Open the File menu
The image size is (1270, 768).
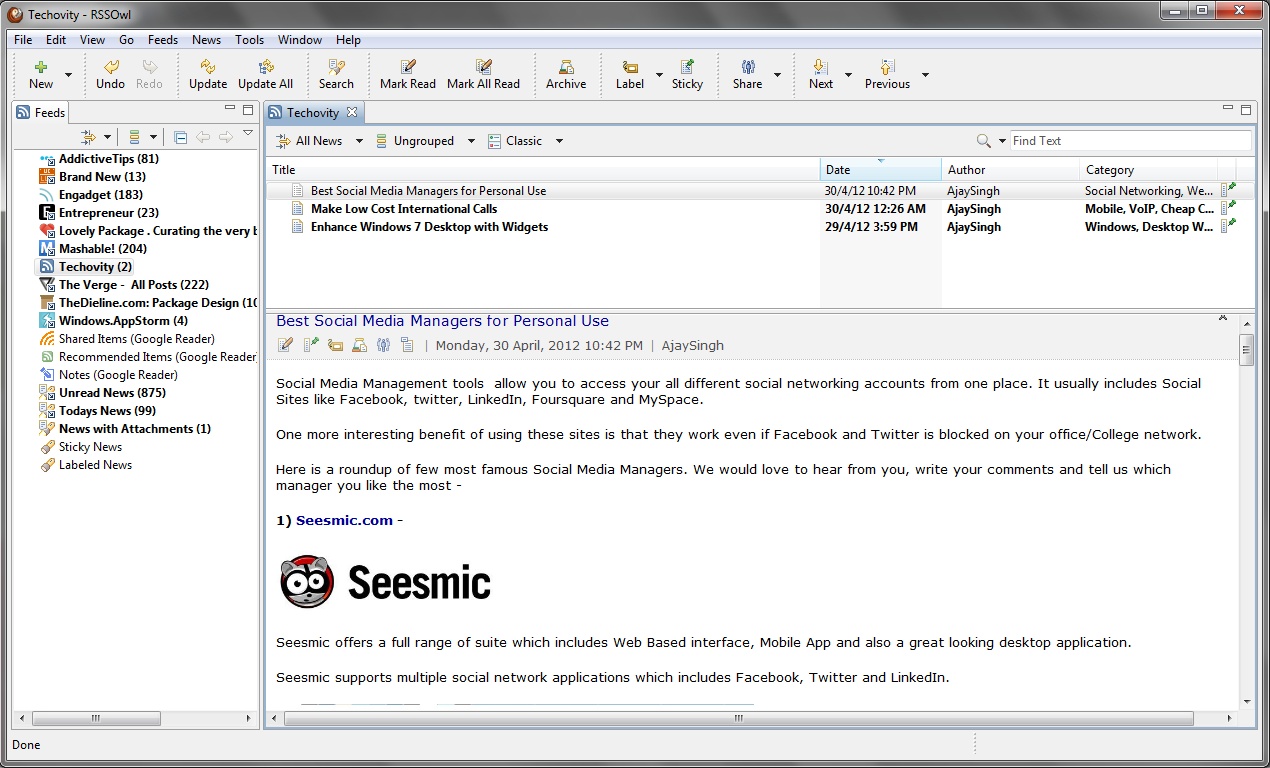coord(23,40)
